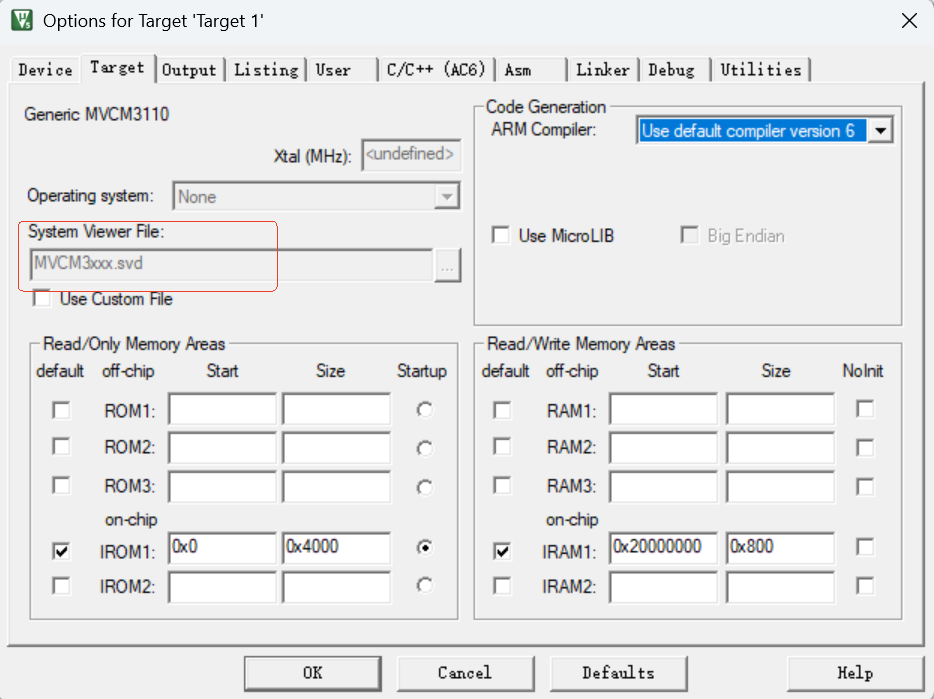Close the Options for Target dialog
The height and width of the screenshot is (699, 934).
[x=908, y=21]
